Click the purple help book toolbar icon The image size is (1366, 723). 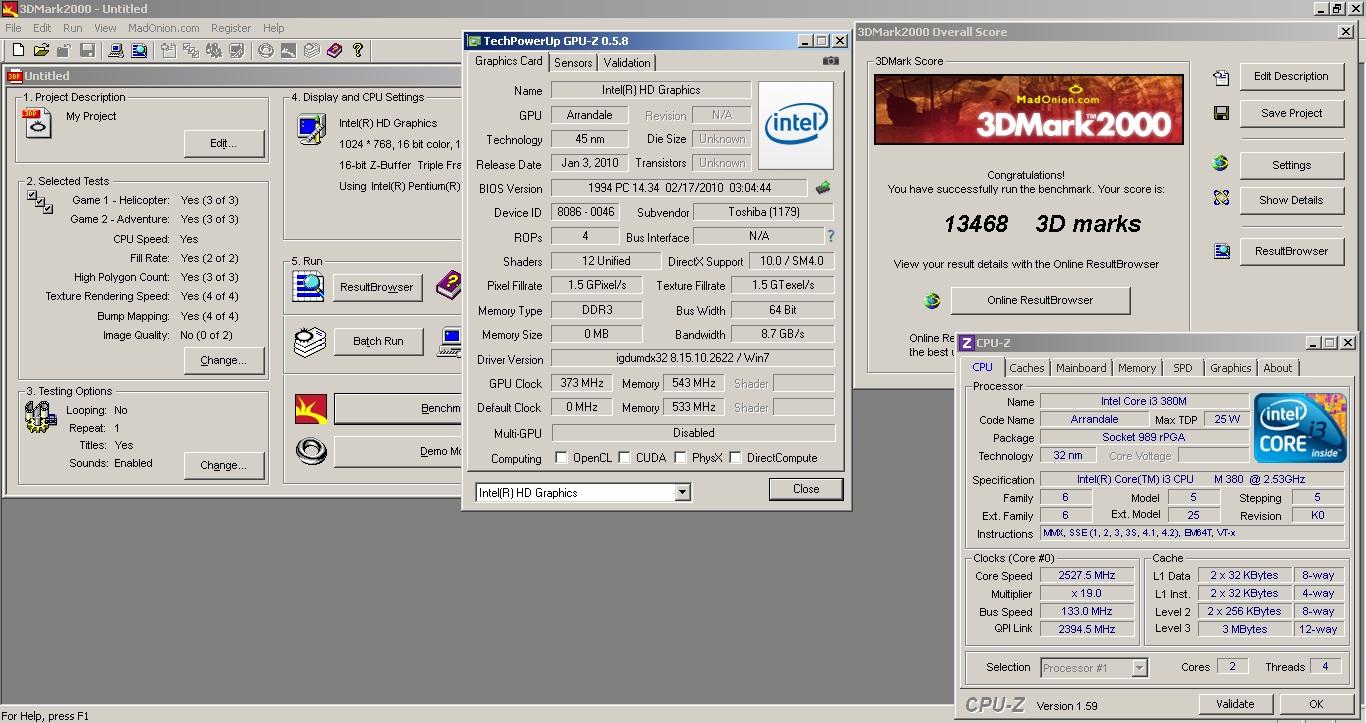334,50
